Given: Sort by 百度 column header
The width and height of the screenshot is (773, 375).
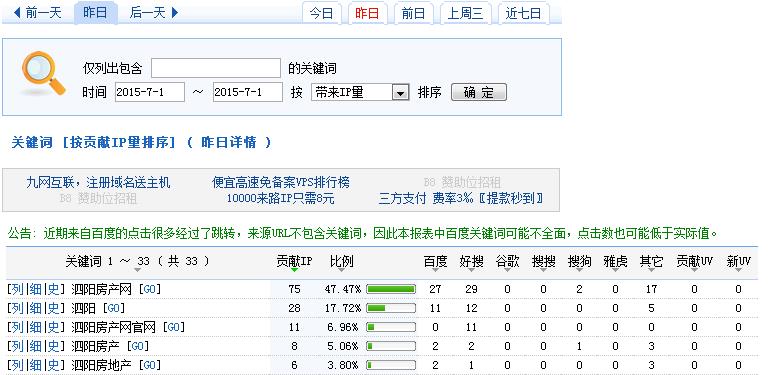Looking at the screenshot, I should click(435, 262).
